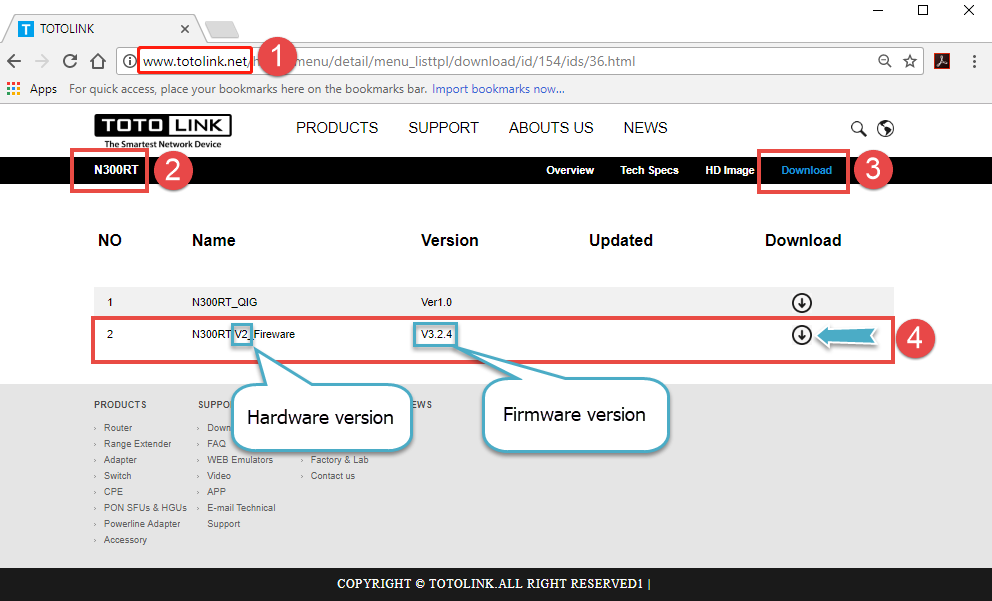Open the E-mail Technical Support link
992x601 pixels.
tap(241, 516)
